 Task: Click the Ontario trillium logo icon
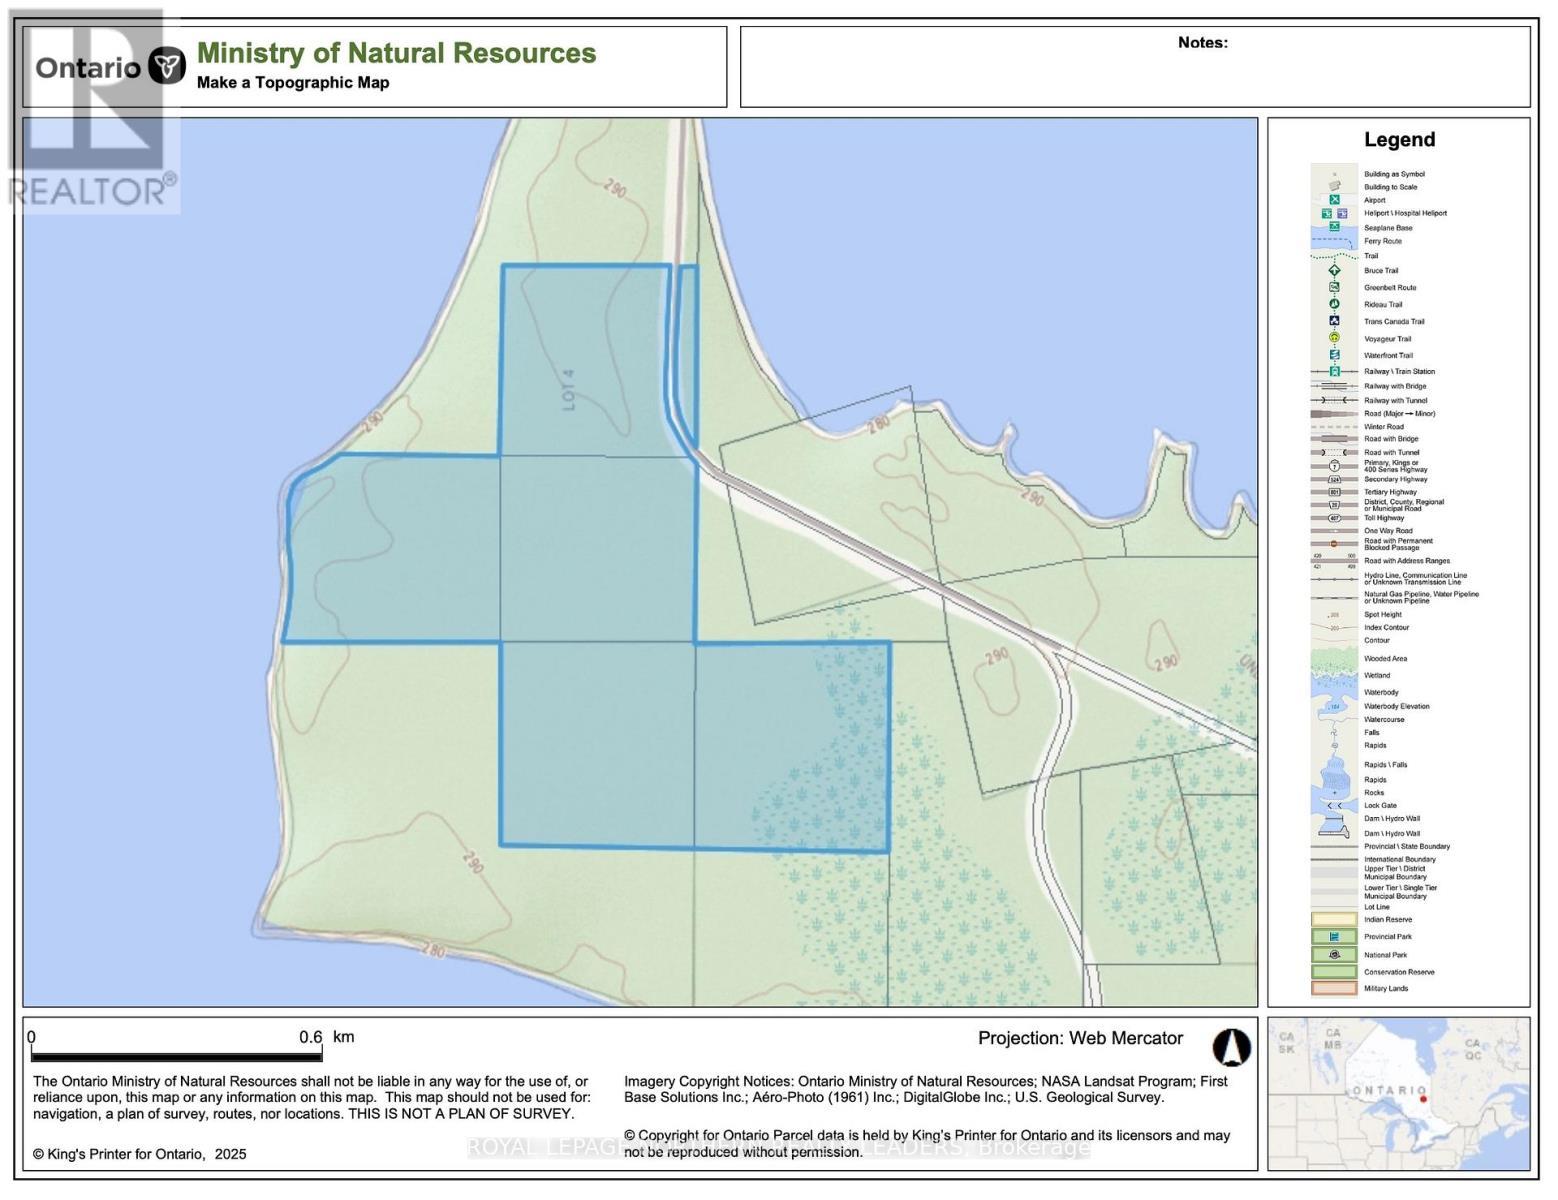coord(167,66)
